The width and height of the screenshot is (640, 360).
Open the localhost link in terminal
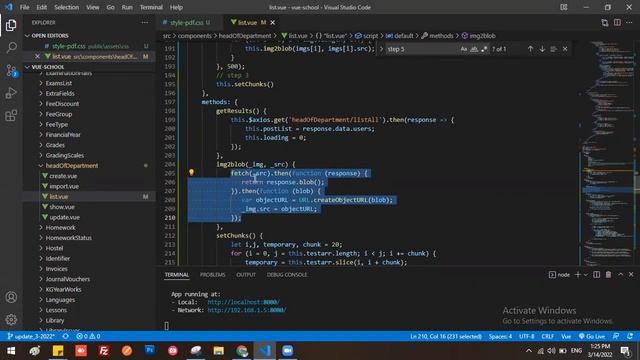(x=243, y=302)
